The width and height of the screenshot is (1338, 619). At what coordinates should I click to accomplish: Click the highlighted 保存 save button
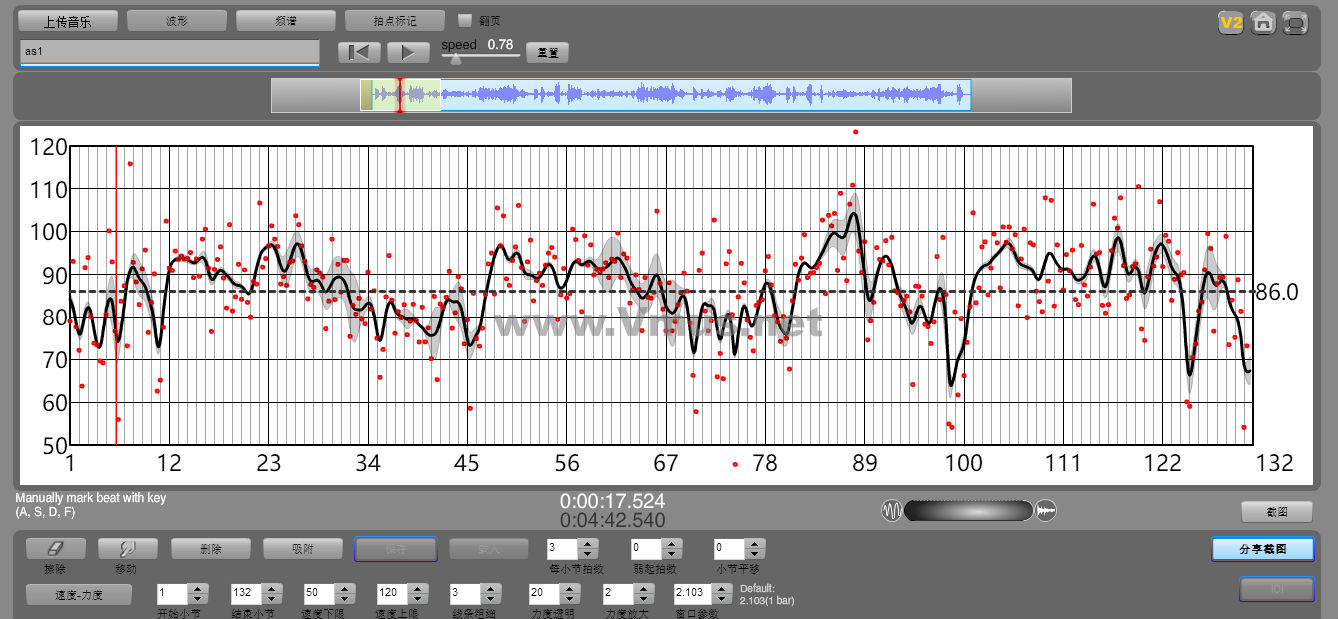pyautogui.click(x=395, y=548)
